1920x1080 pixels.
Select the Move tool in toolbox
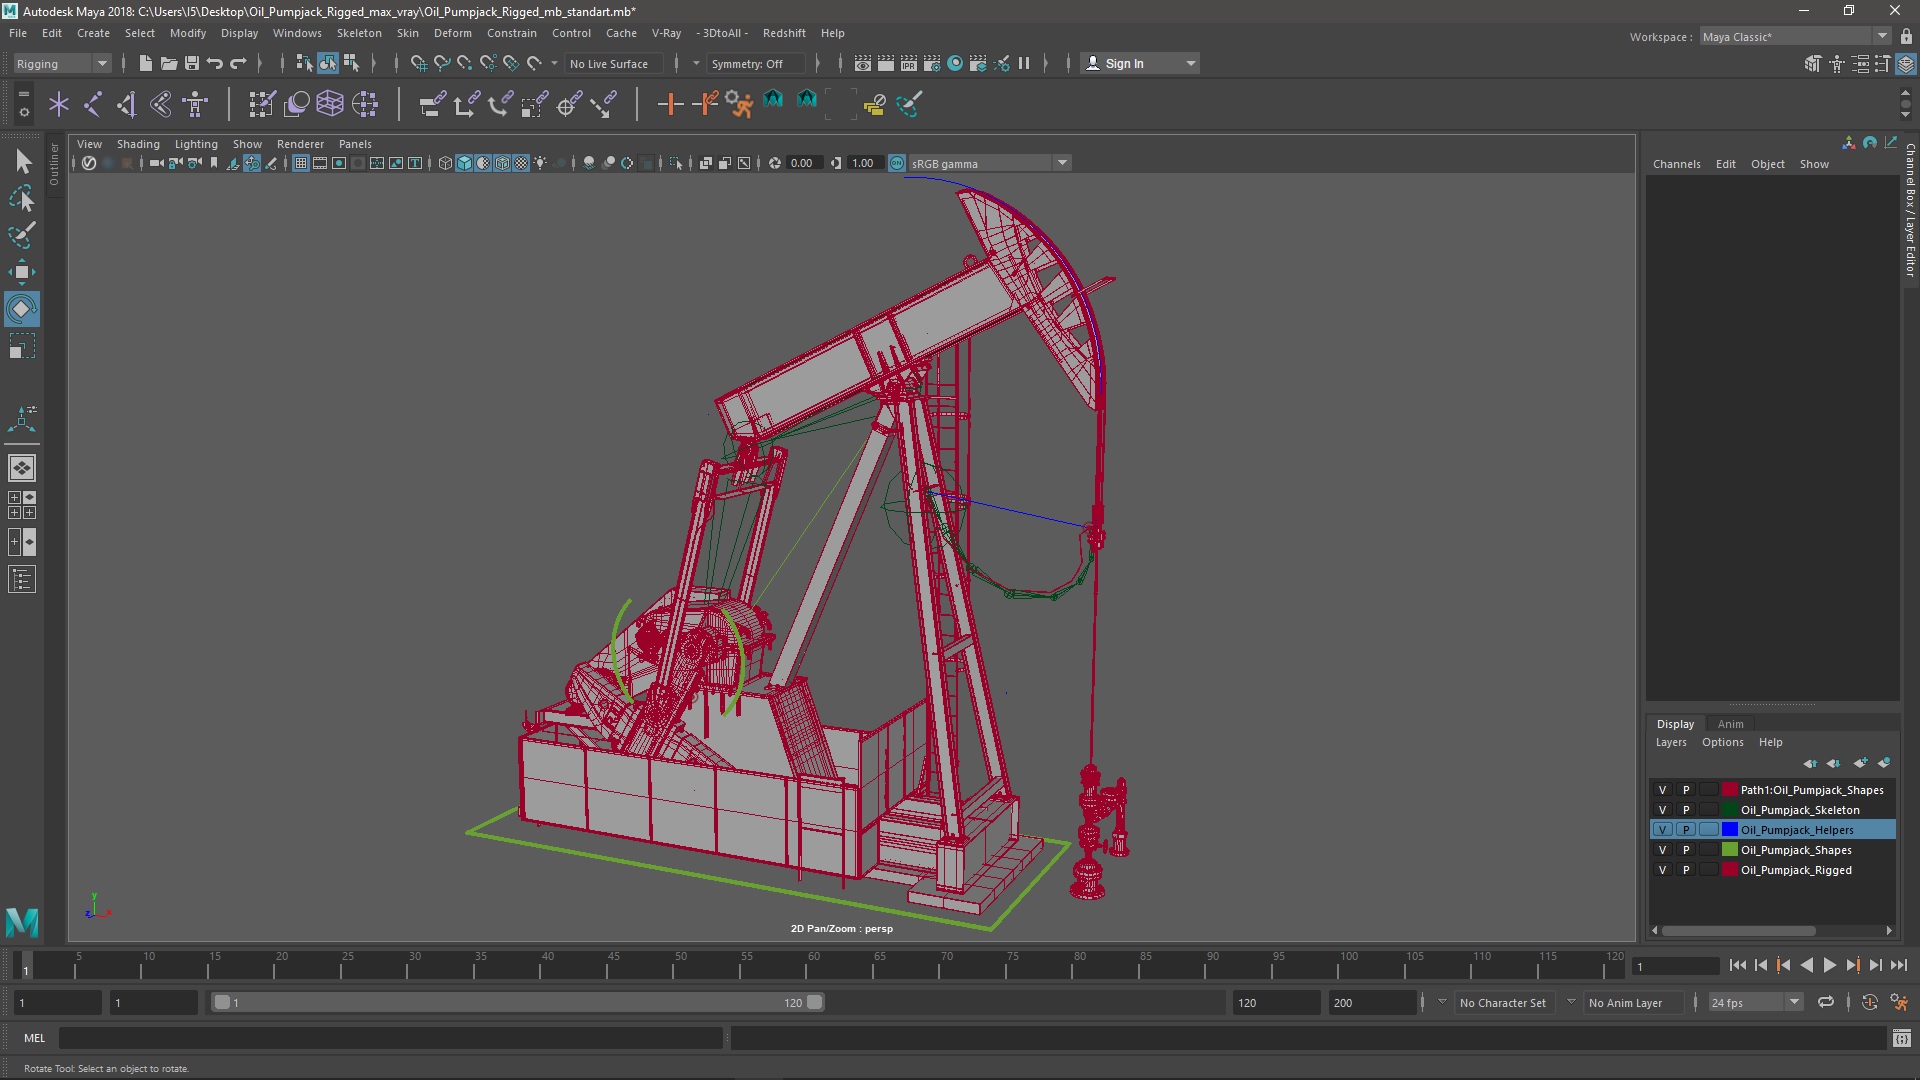(21, 272)
